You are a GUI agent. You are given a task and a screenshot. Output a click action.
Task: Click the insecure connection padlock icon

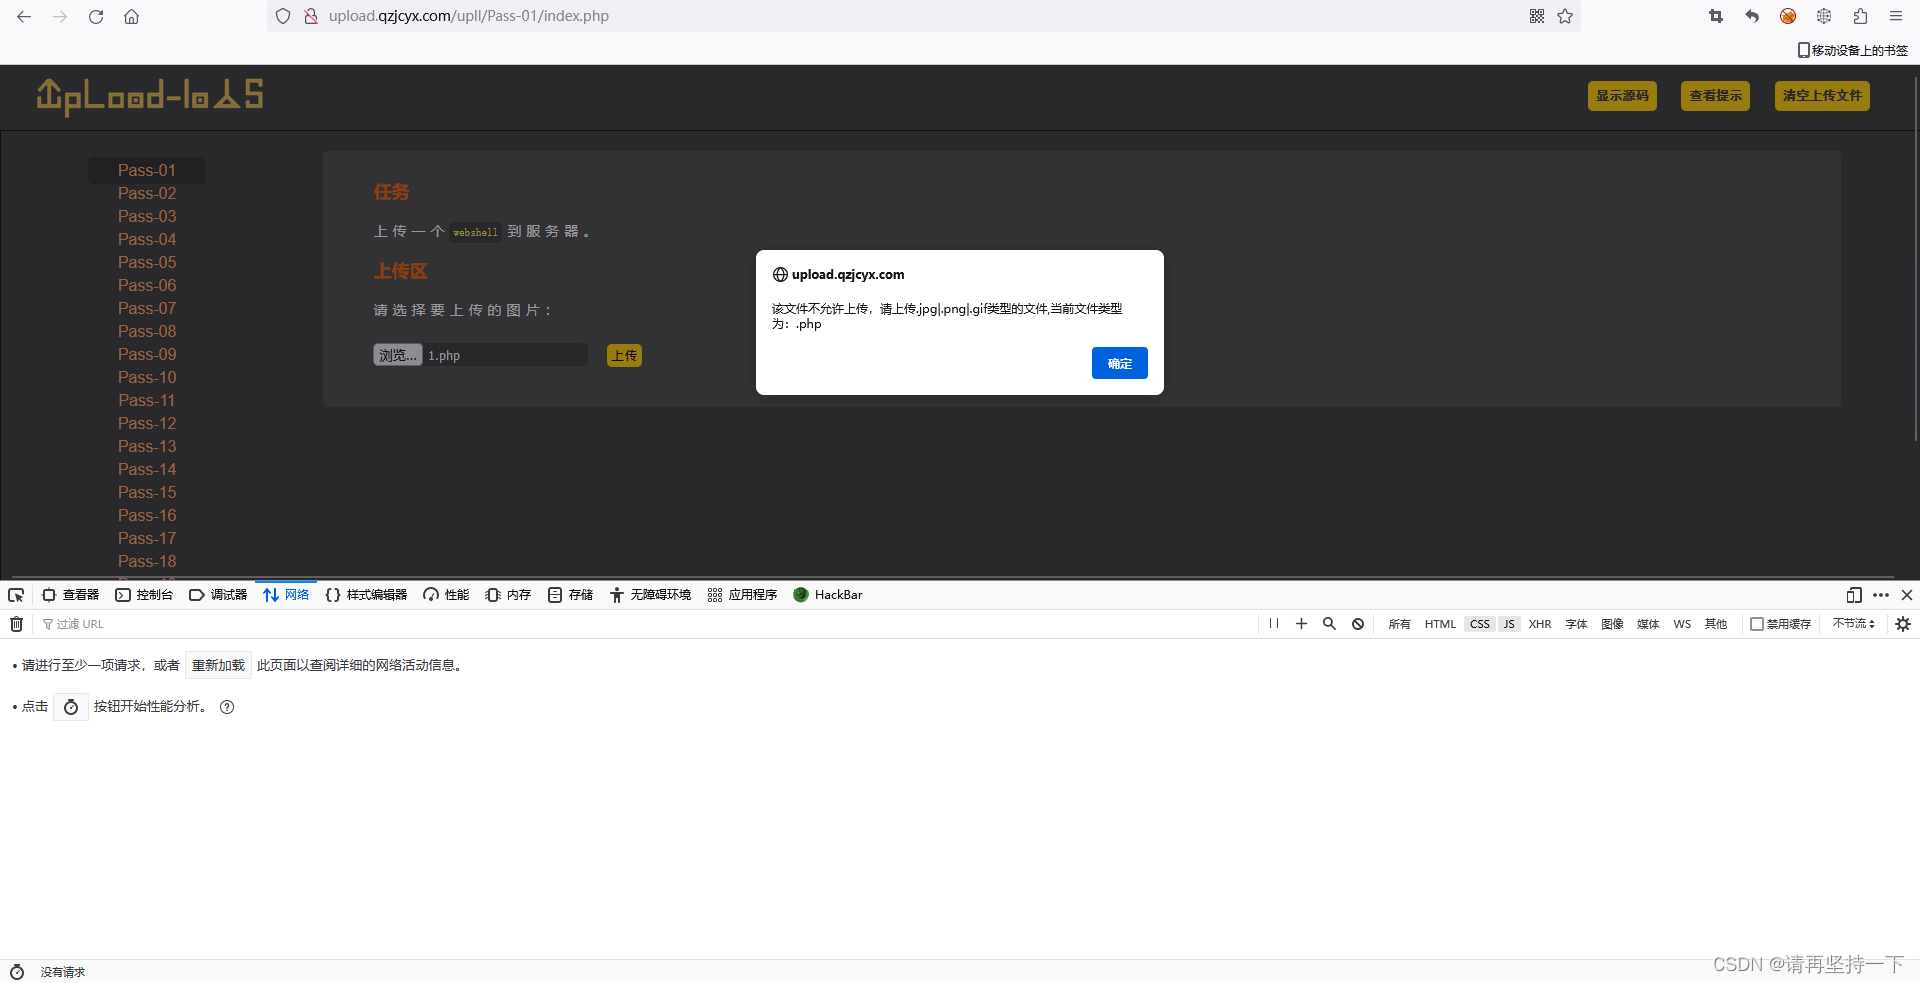click(x=311, y=16)
